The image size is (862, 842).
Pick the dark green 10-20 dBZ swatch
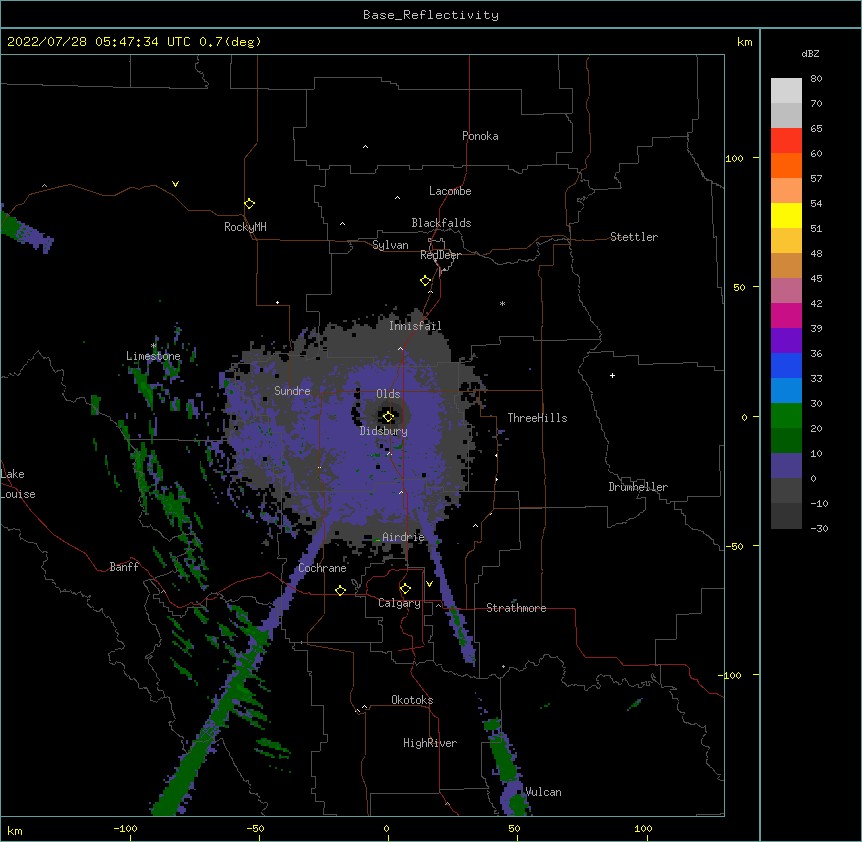(x=786, y=440)
